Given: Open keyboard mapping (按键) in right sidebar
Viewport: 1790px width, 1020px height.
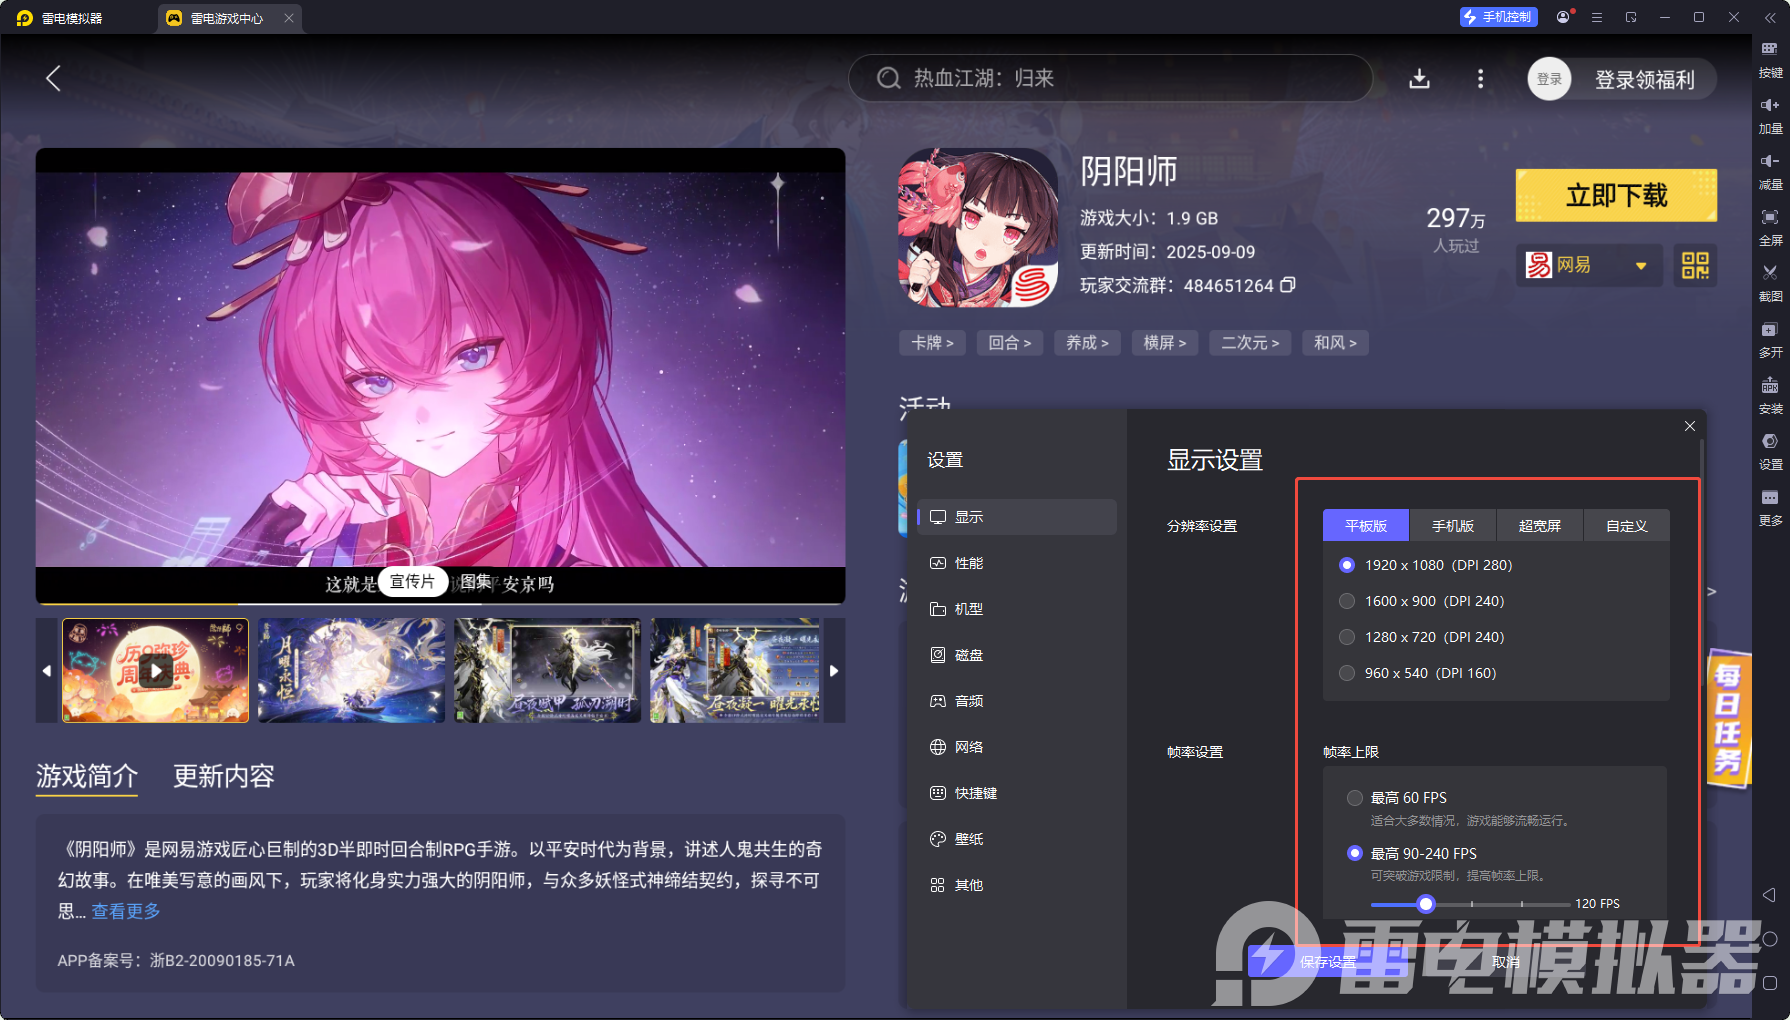Looking at the screenshot, I should (x=1770, y=60).
